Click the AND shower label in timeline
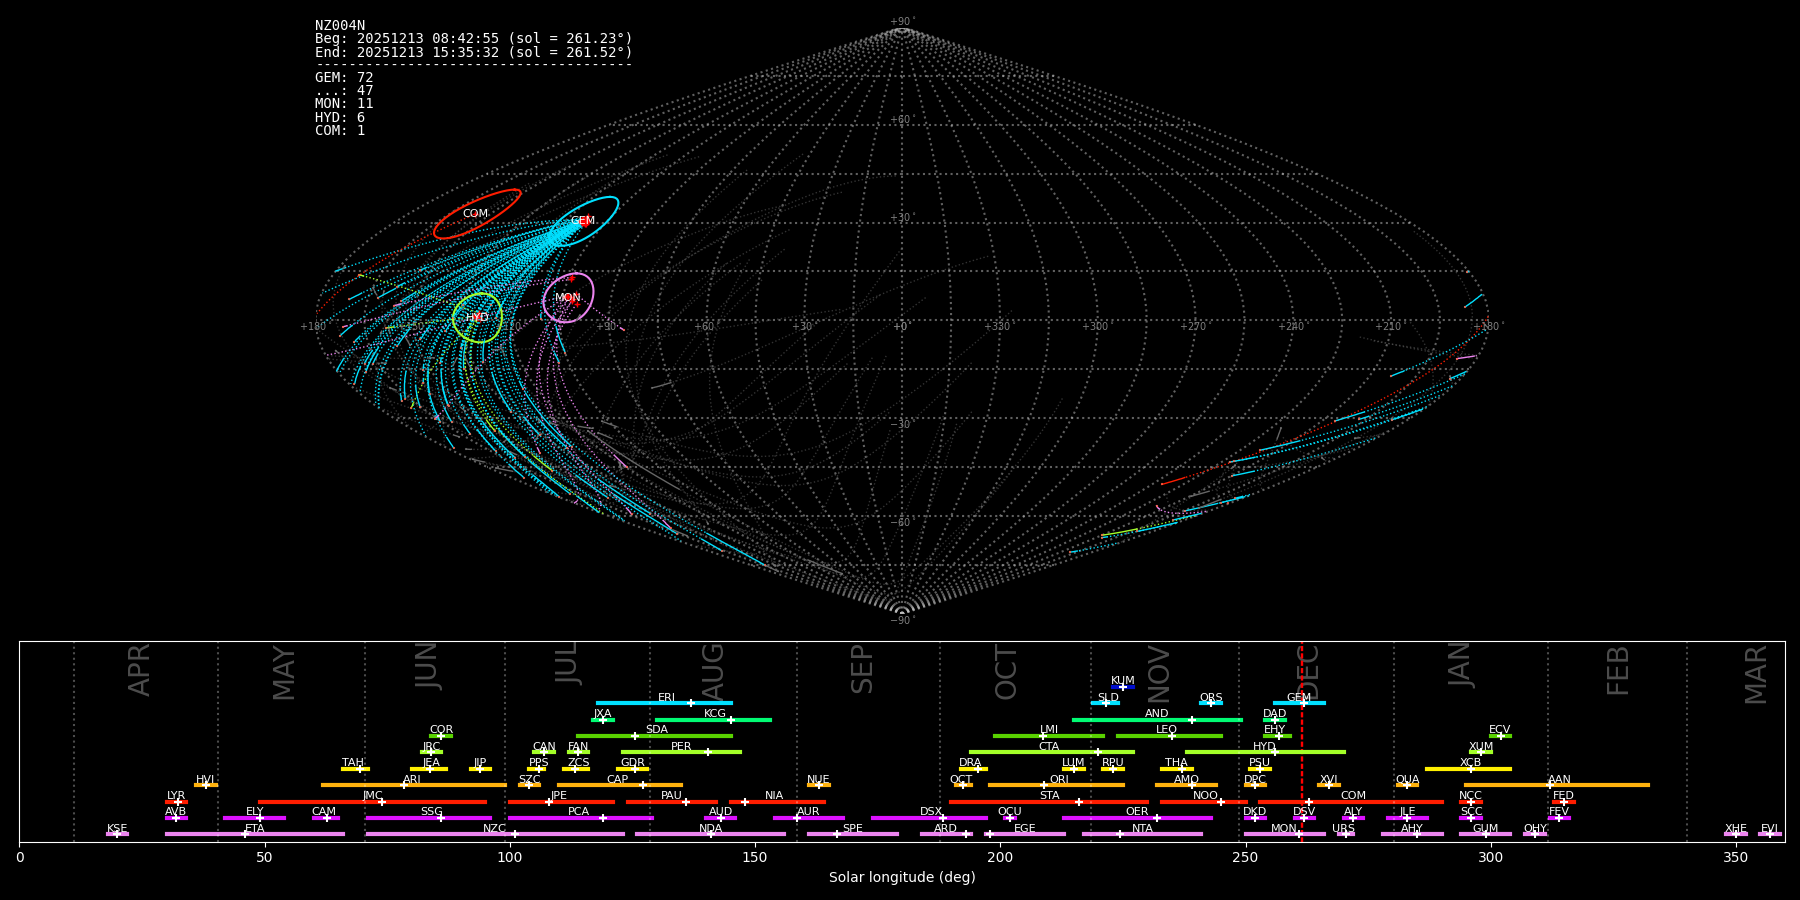This screenshot has height=900, width=1800. [x=1157, y=714]
